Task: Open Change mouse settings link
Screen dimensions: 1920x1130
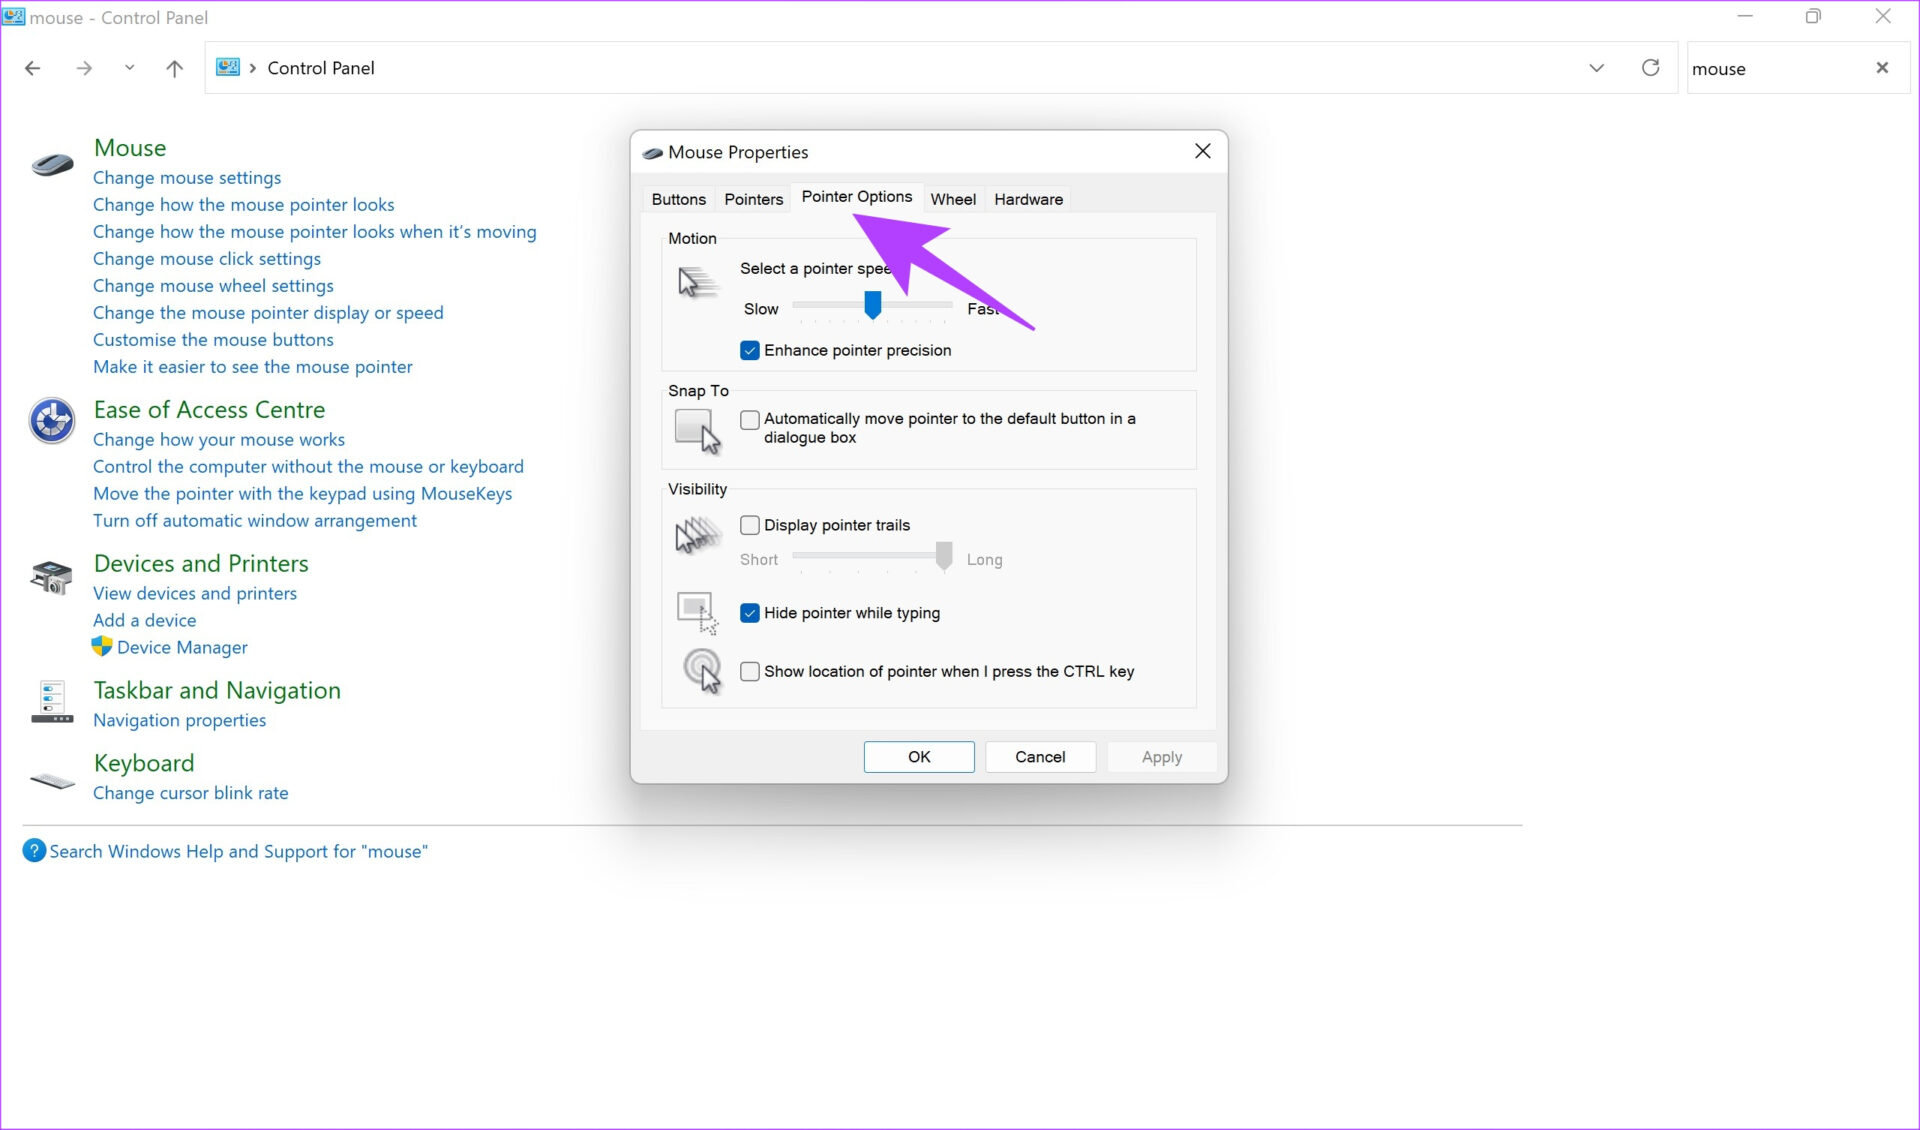Action: [187, 178]
